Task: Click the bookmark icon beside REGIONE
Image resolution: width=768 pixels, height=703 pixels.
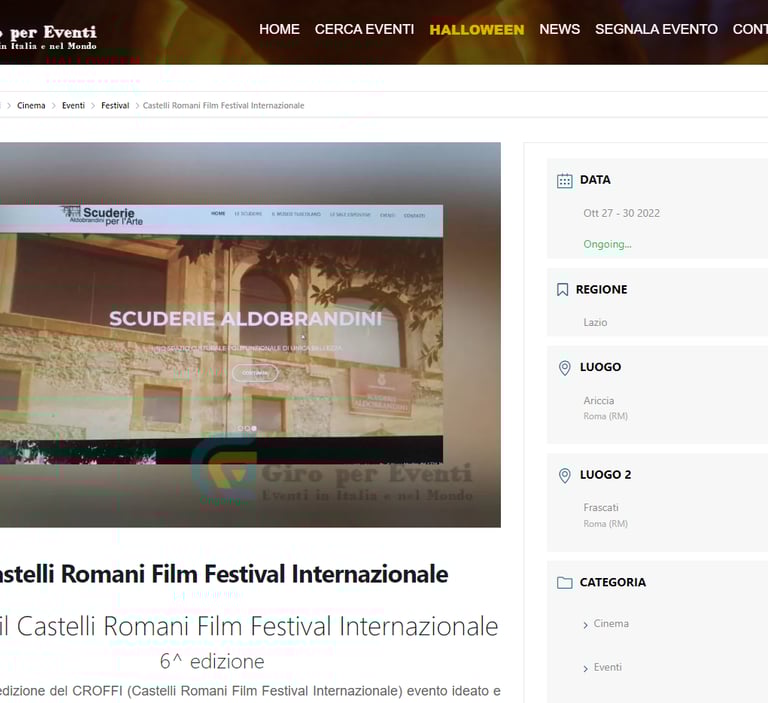Action: (x=563, y=290)
